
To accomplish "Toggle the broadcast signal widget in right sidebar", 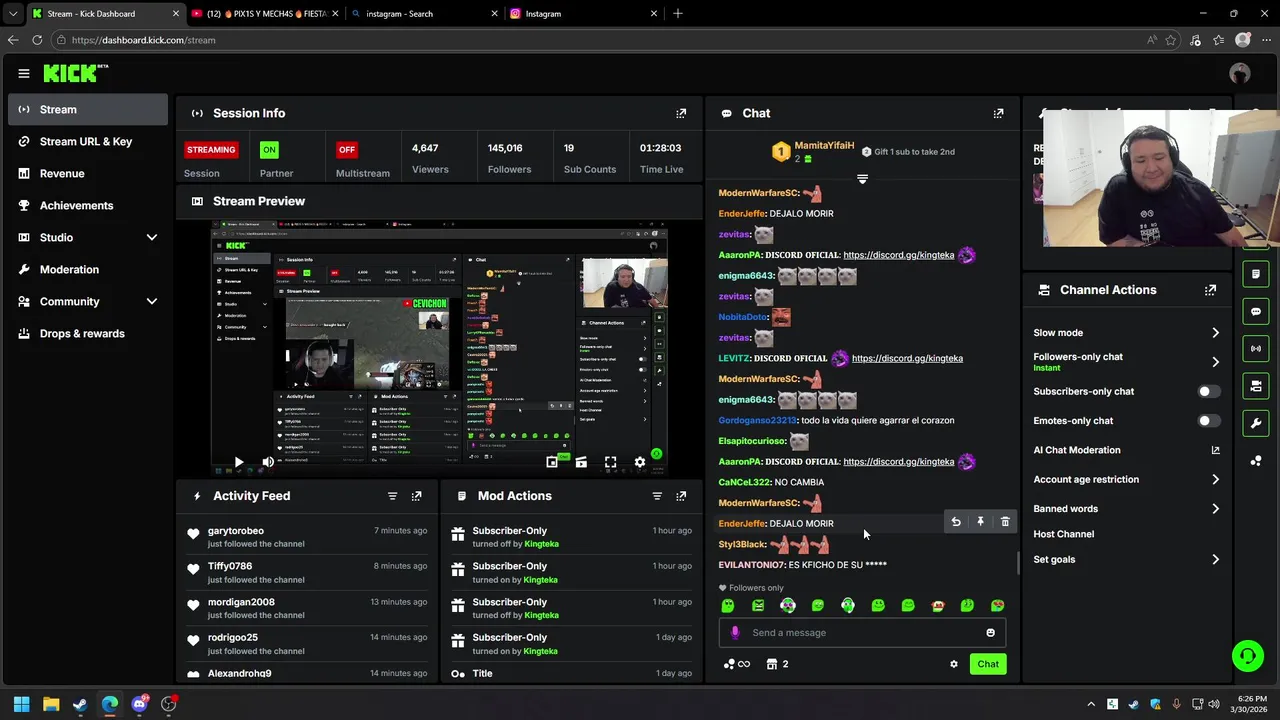I will click(1256, 348).
